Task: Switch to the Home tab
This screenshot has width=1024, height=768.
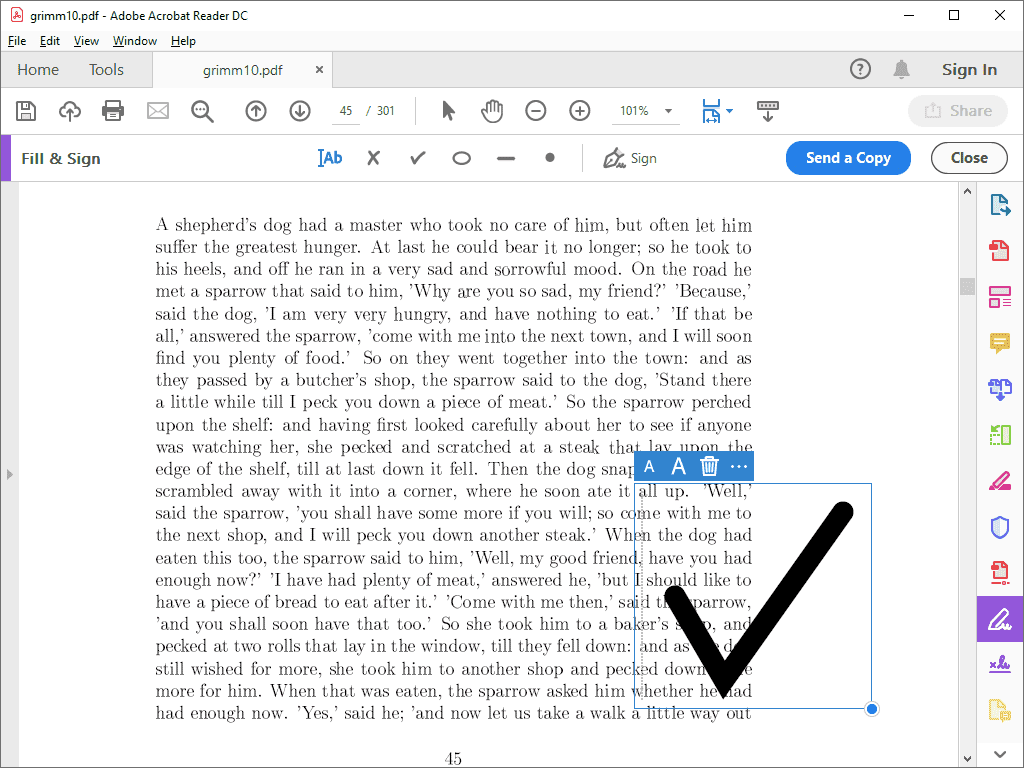Action: [38, 70]
